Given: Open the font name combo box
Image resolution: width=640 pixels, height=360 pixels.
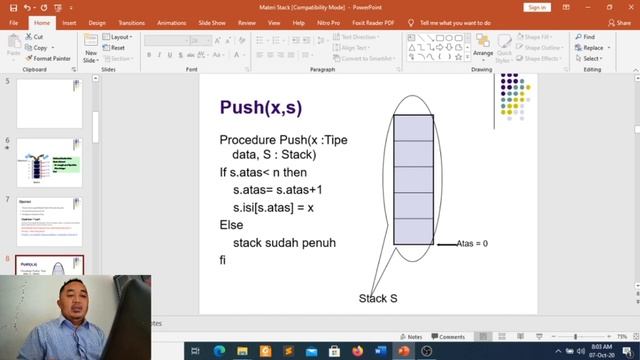Looking at the screenshot, I should (167, 40).
